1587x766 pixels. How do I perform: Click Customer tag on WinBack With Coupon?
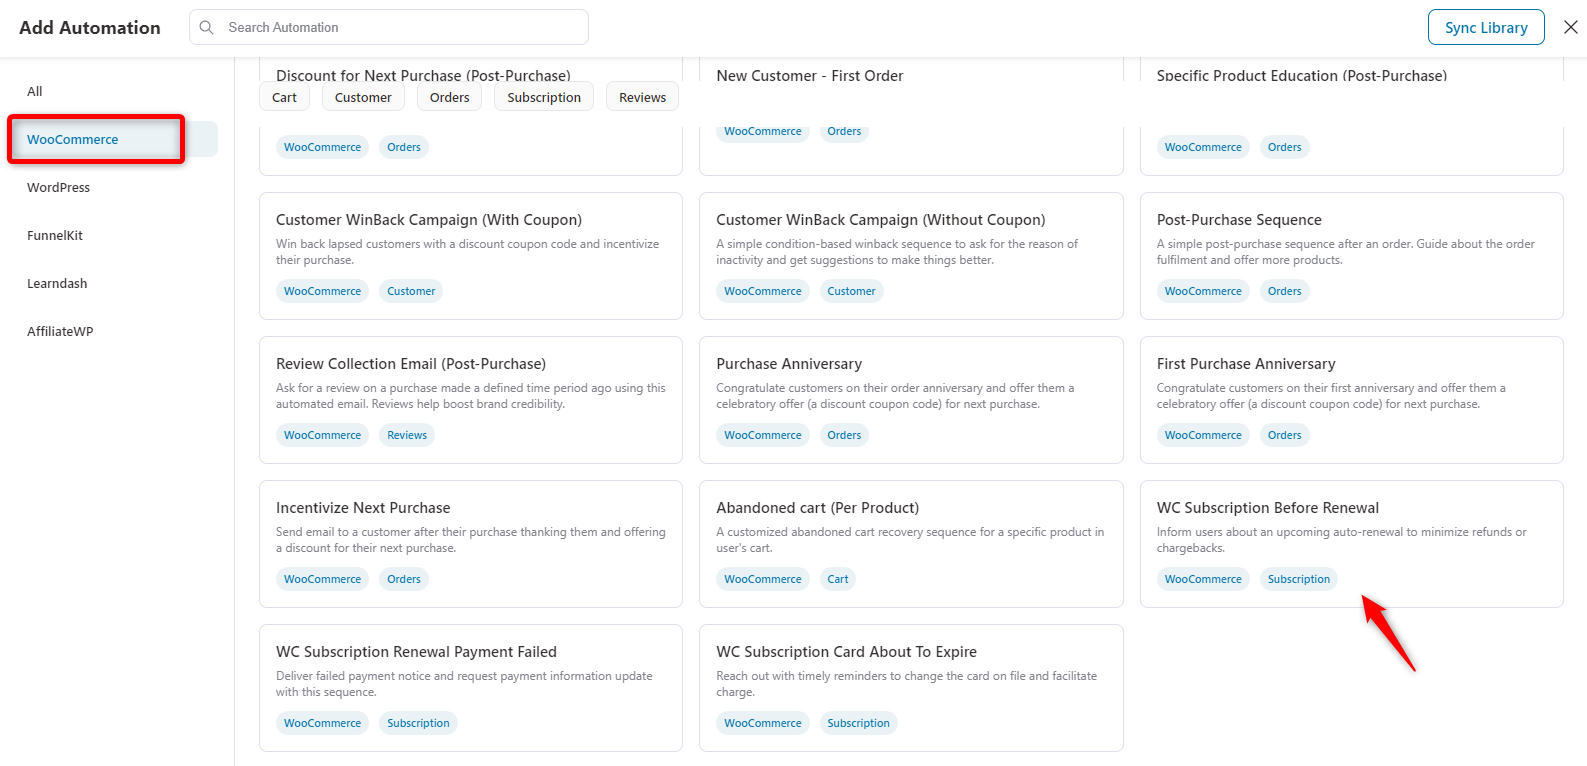411,291
